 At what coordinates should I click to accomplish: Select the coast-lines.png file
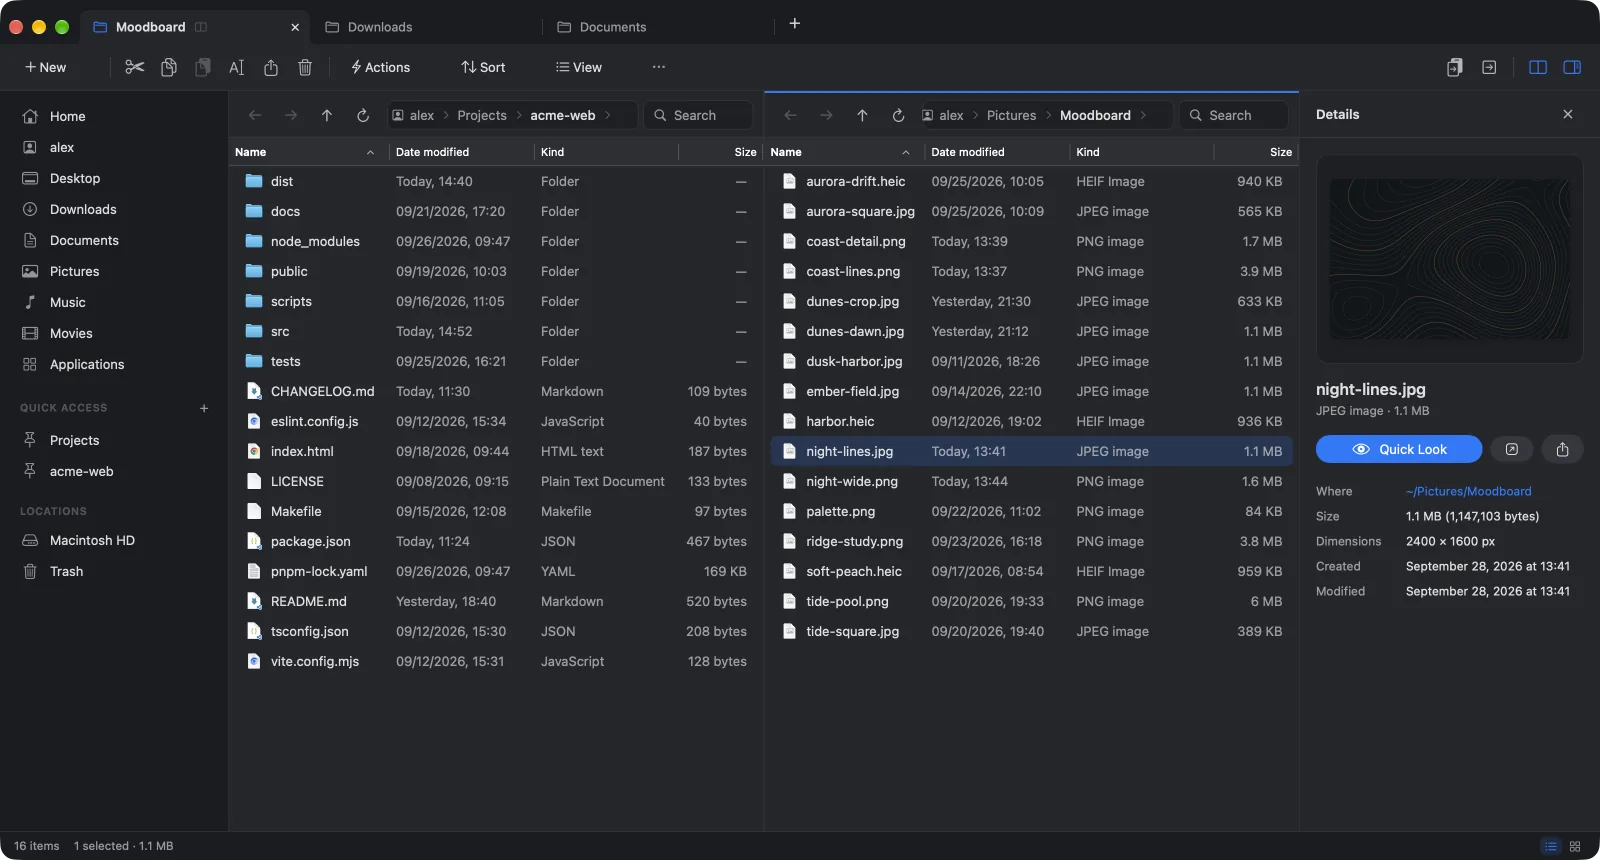[x=1031, y=271]
